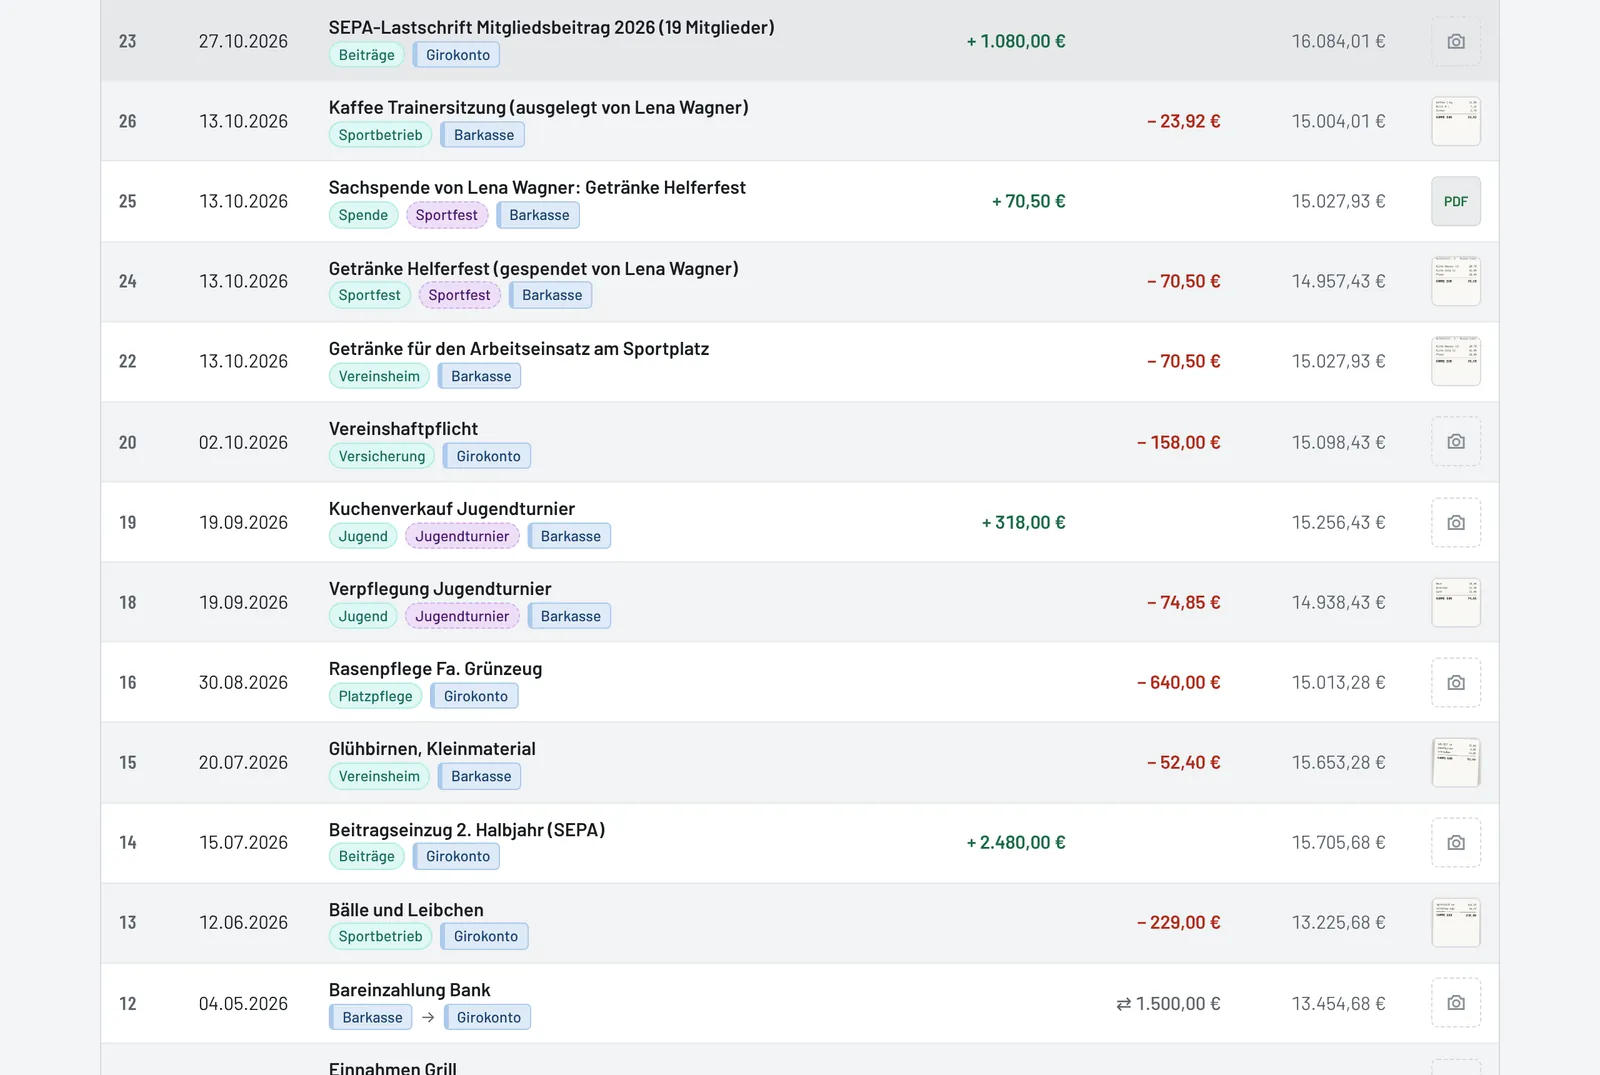Open receipt thumbnail for Glühbirnen, Kleinmaterial

1456,762
